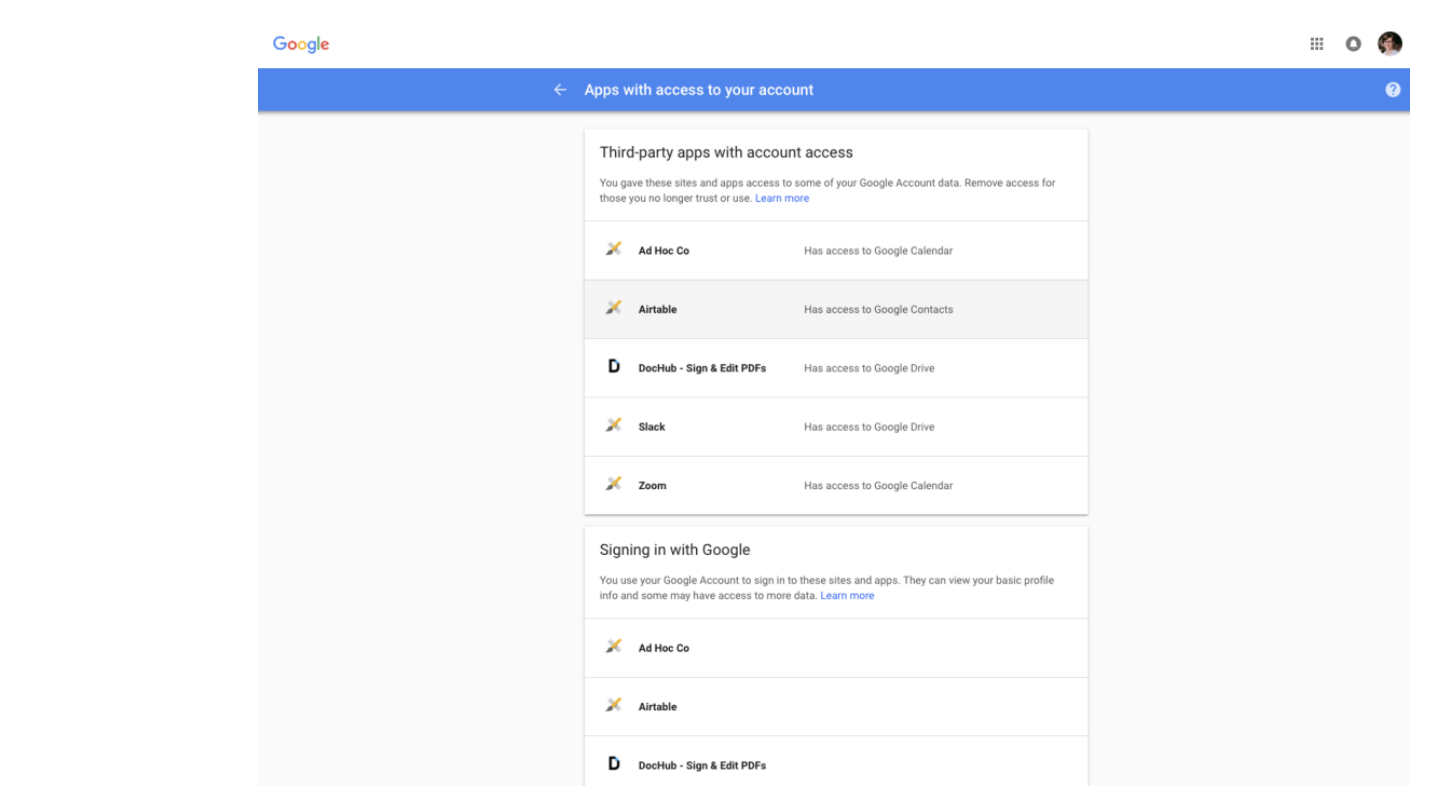Click Ad Hoc Co icon with Calendar access
The width and height of the screenshot is (1440, 810).
[614, 249]
